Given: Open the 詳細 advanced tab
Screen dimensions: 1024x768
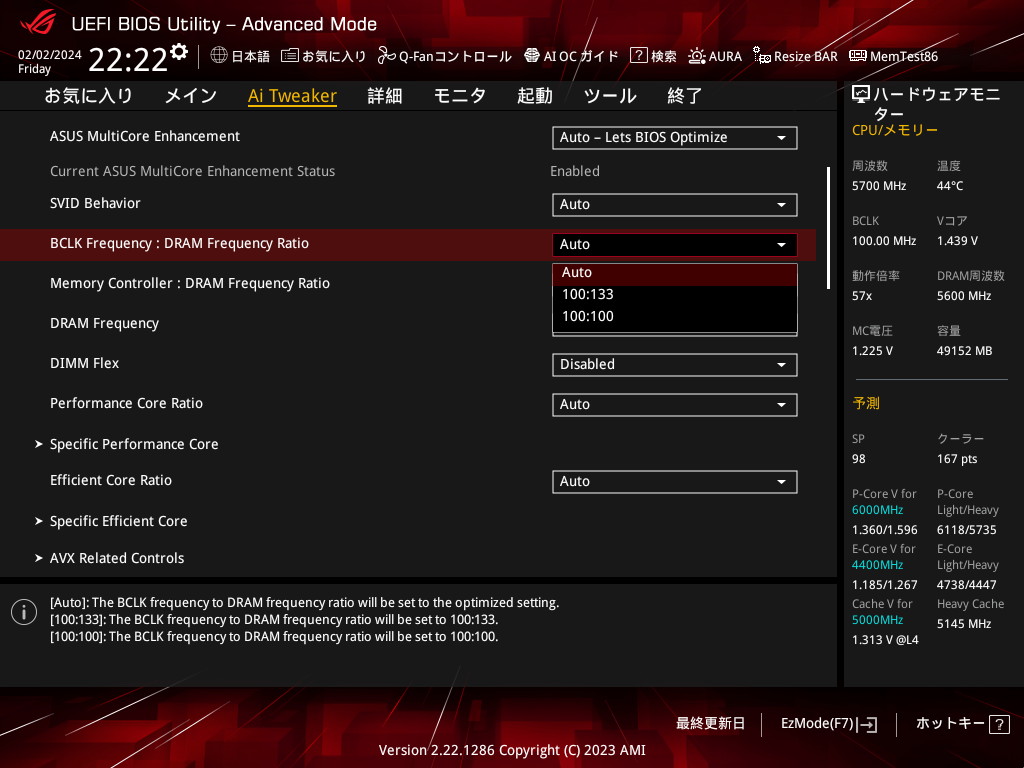Looking at the screenshot, I should (x=385, y=95).
